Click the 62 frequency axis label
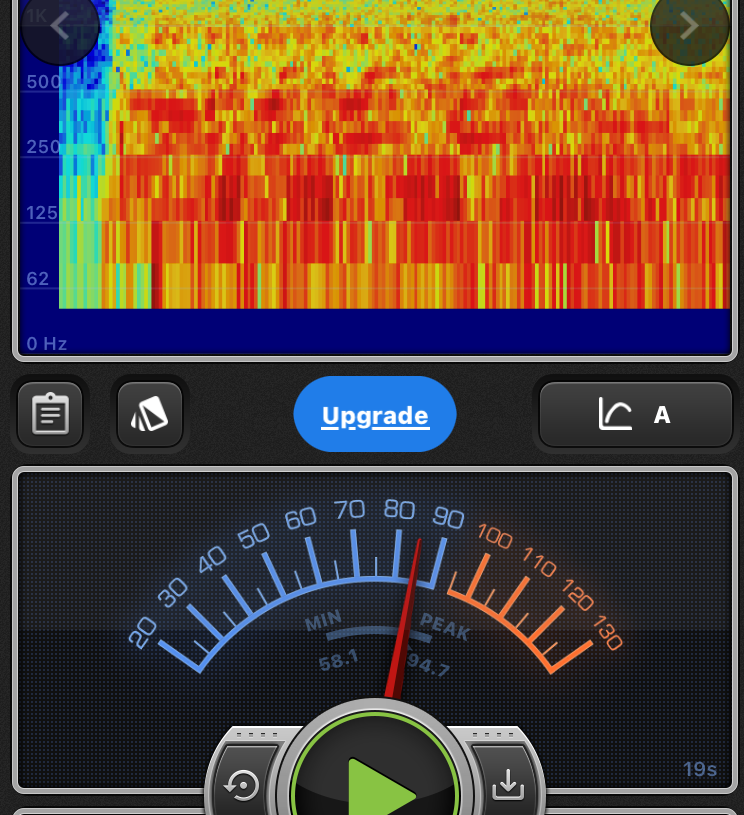This screenshot has height=815, width=744. pos(38,278)
